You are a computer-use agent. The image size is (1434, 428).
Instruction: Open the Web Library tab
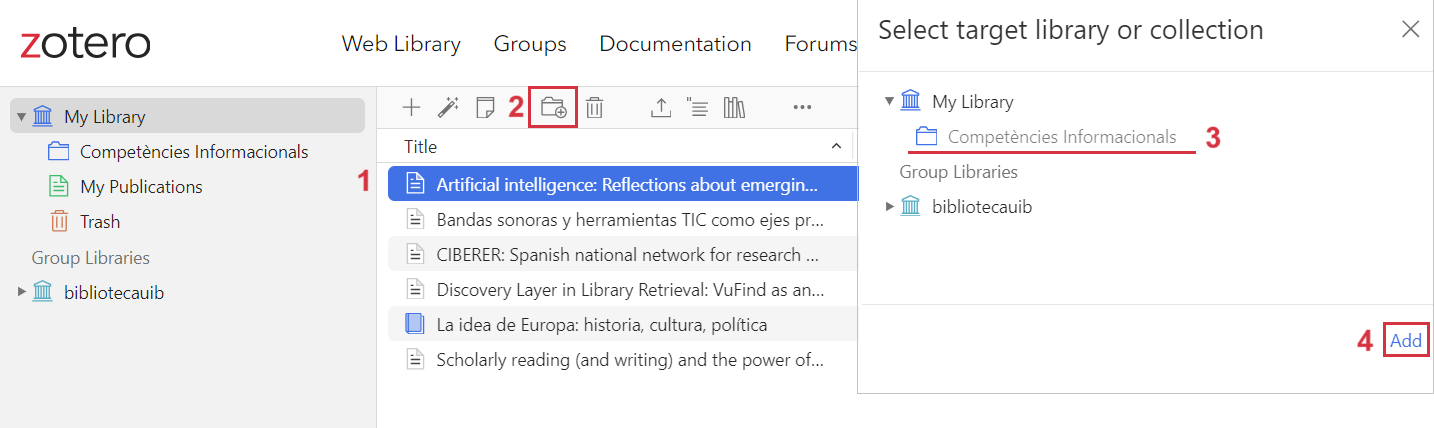click(x=401, y=44)
